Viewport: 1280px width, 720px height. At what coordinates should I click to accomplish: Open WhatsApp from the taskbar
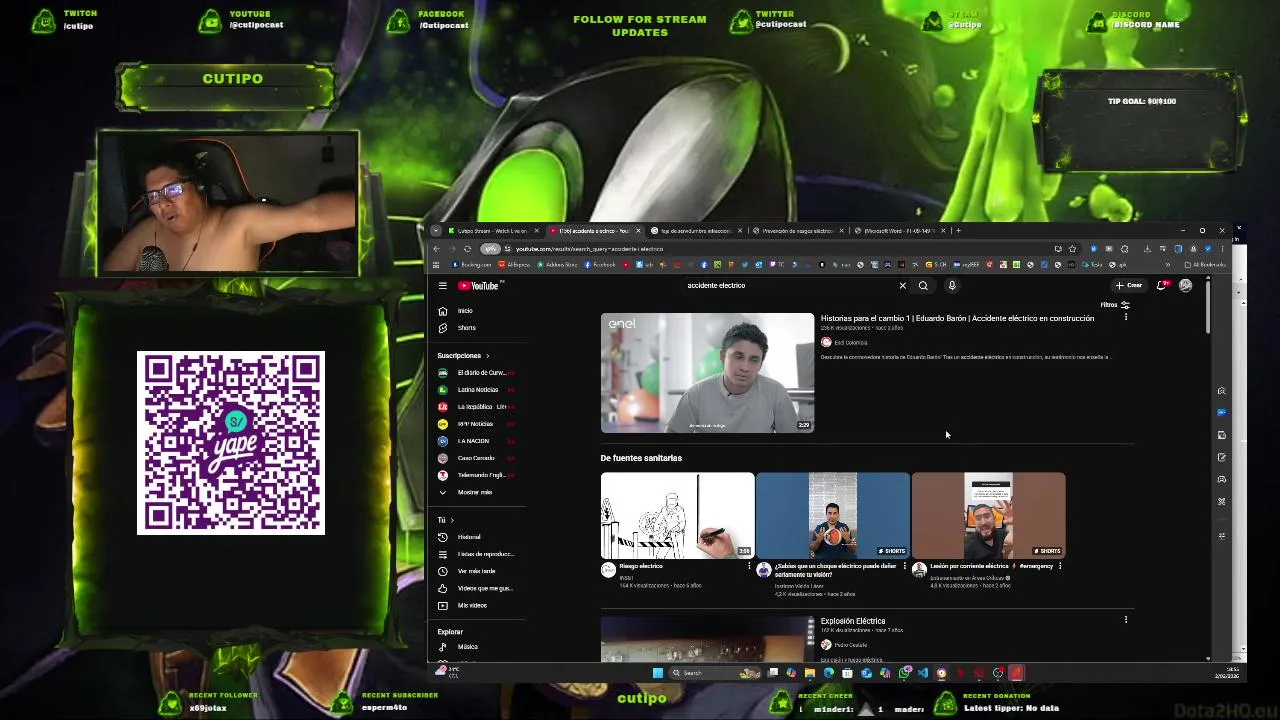coord(904,673)
